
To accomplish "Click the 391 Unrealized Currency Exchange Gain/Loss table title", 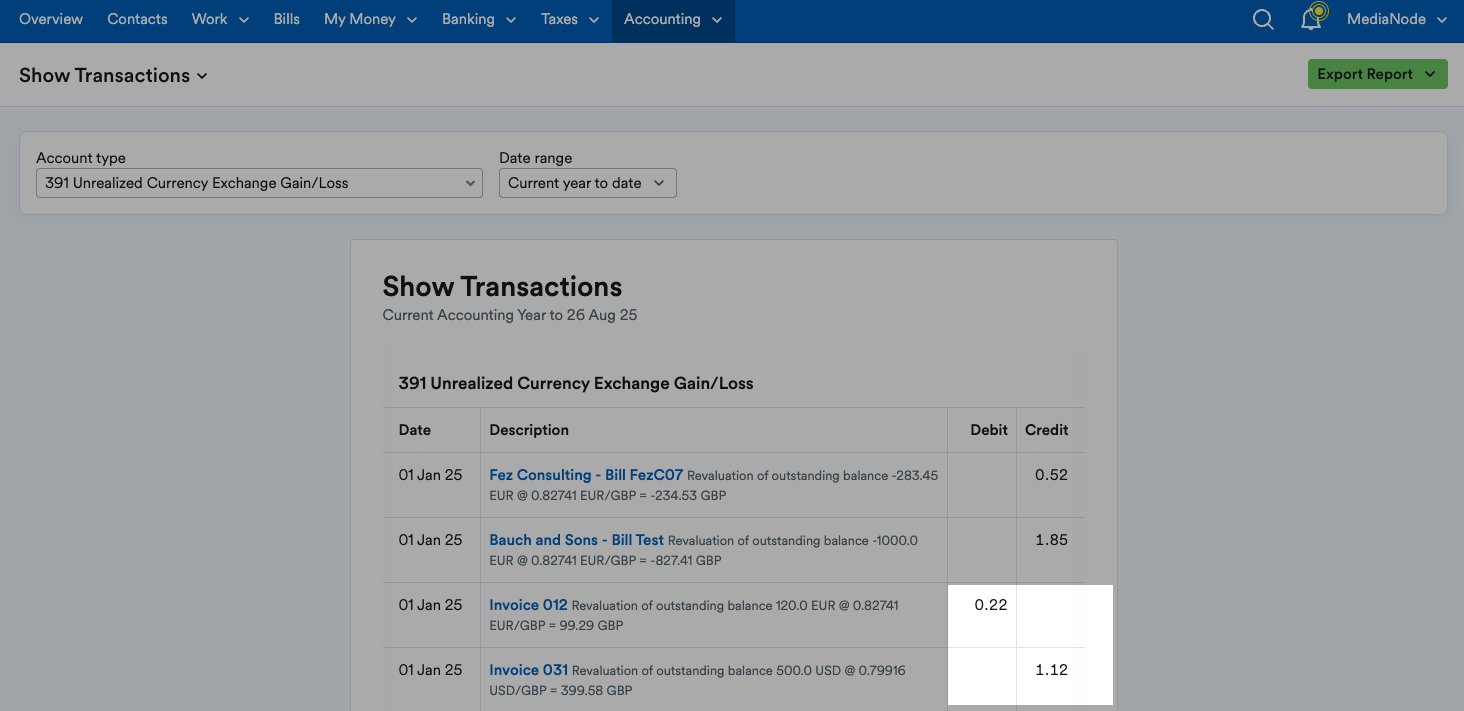I will click(x=576, y=383).
